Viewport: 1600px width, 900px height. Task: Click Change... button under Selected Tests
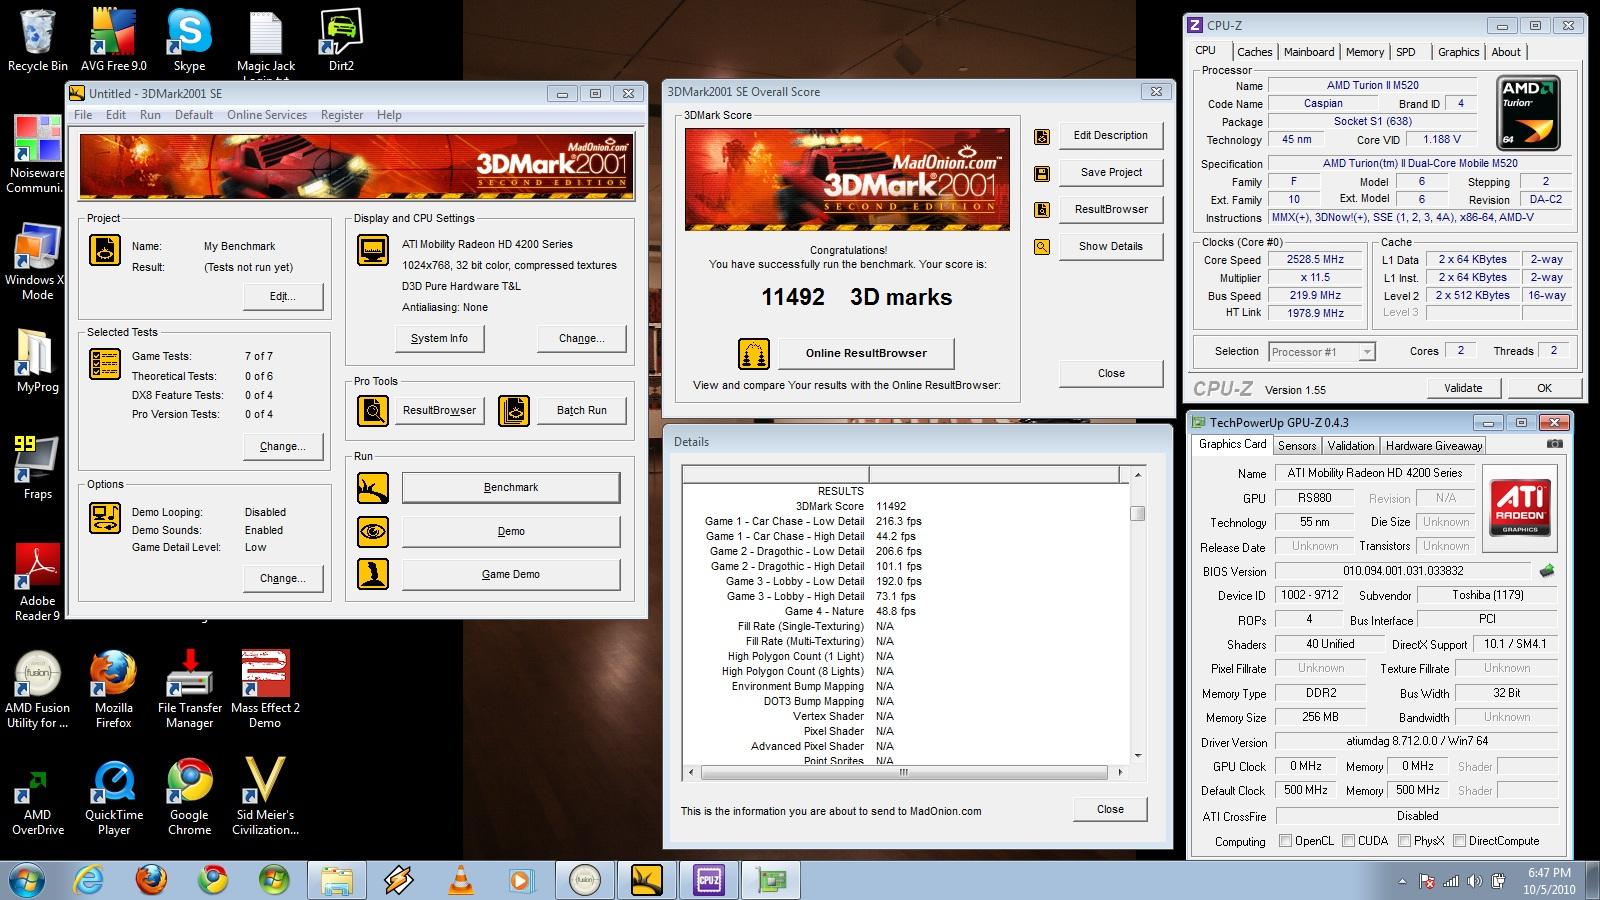tap(283, 446)
